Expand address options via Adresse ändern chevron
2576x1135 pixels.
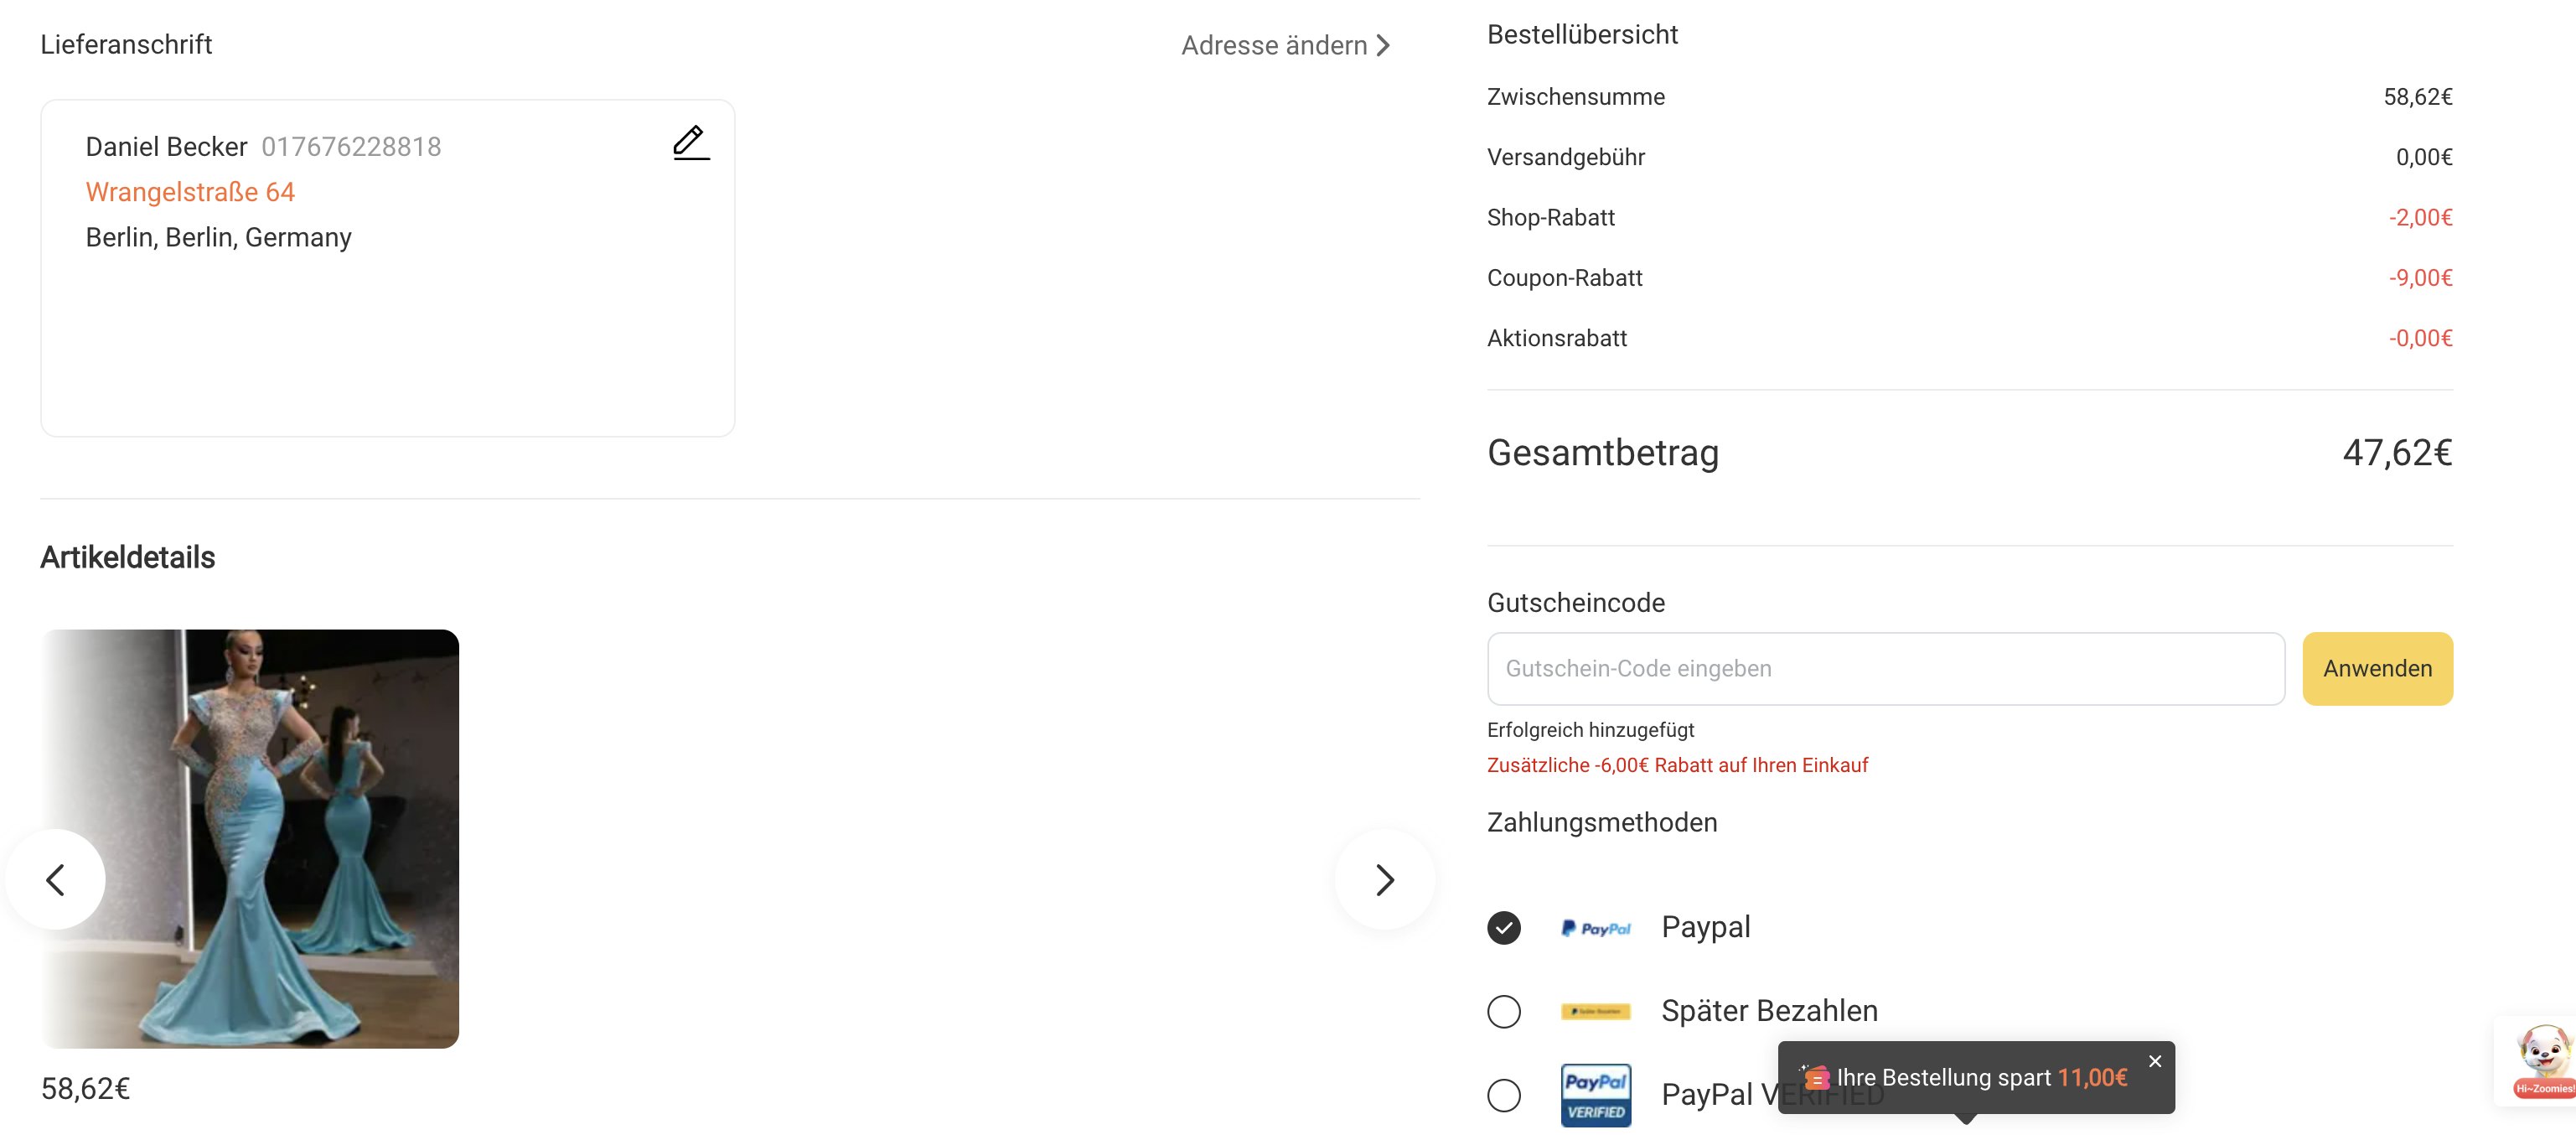click(1386, 45)
